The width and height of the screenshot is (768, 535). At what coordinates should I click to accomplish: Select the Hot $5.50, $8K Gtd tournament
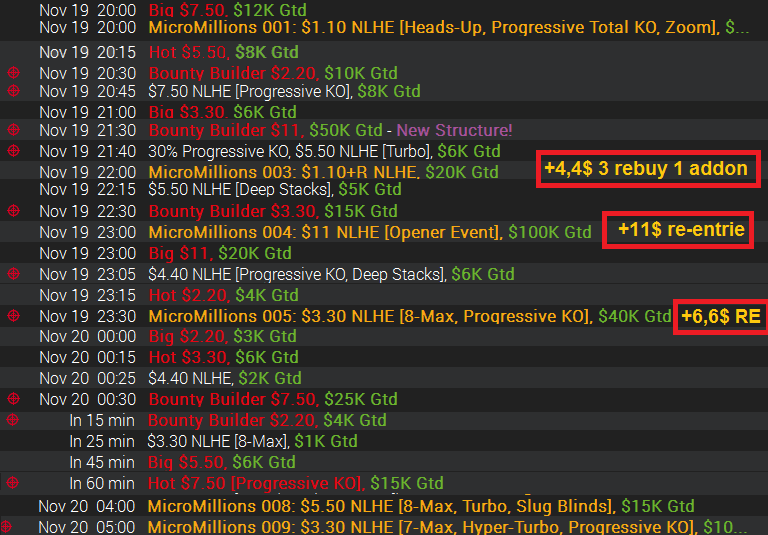(384, 52)
